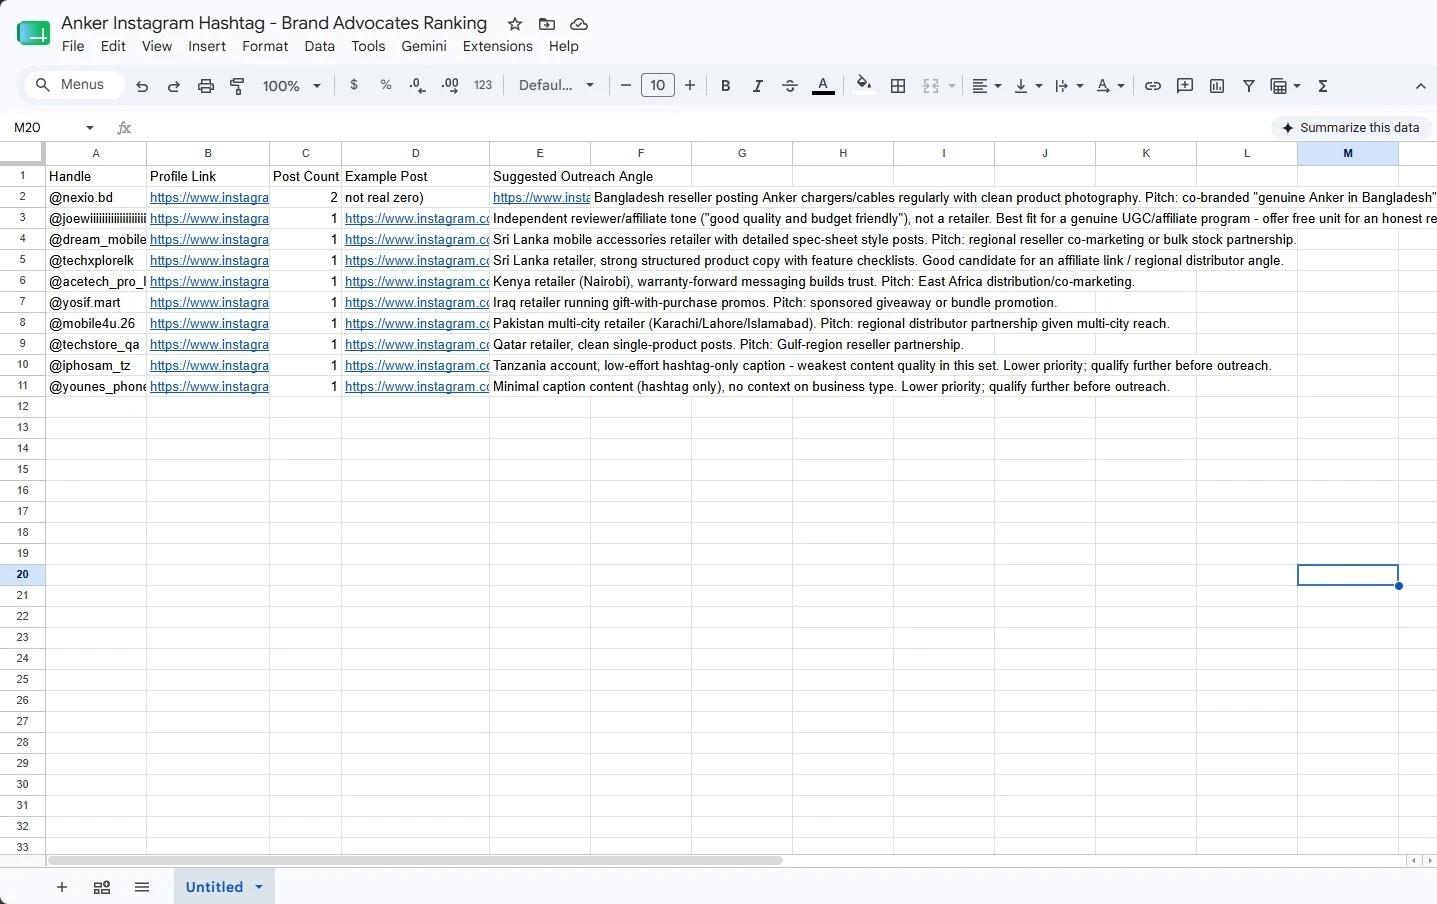Search the Menus box
This screenshot has width=1437, height=904.
[x=74, y=85]
